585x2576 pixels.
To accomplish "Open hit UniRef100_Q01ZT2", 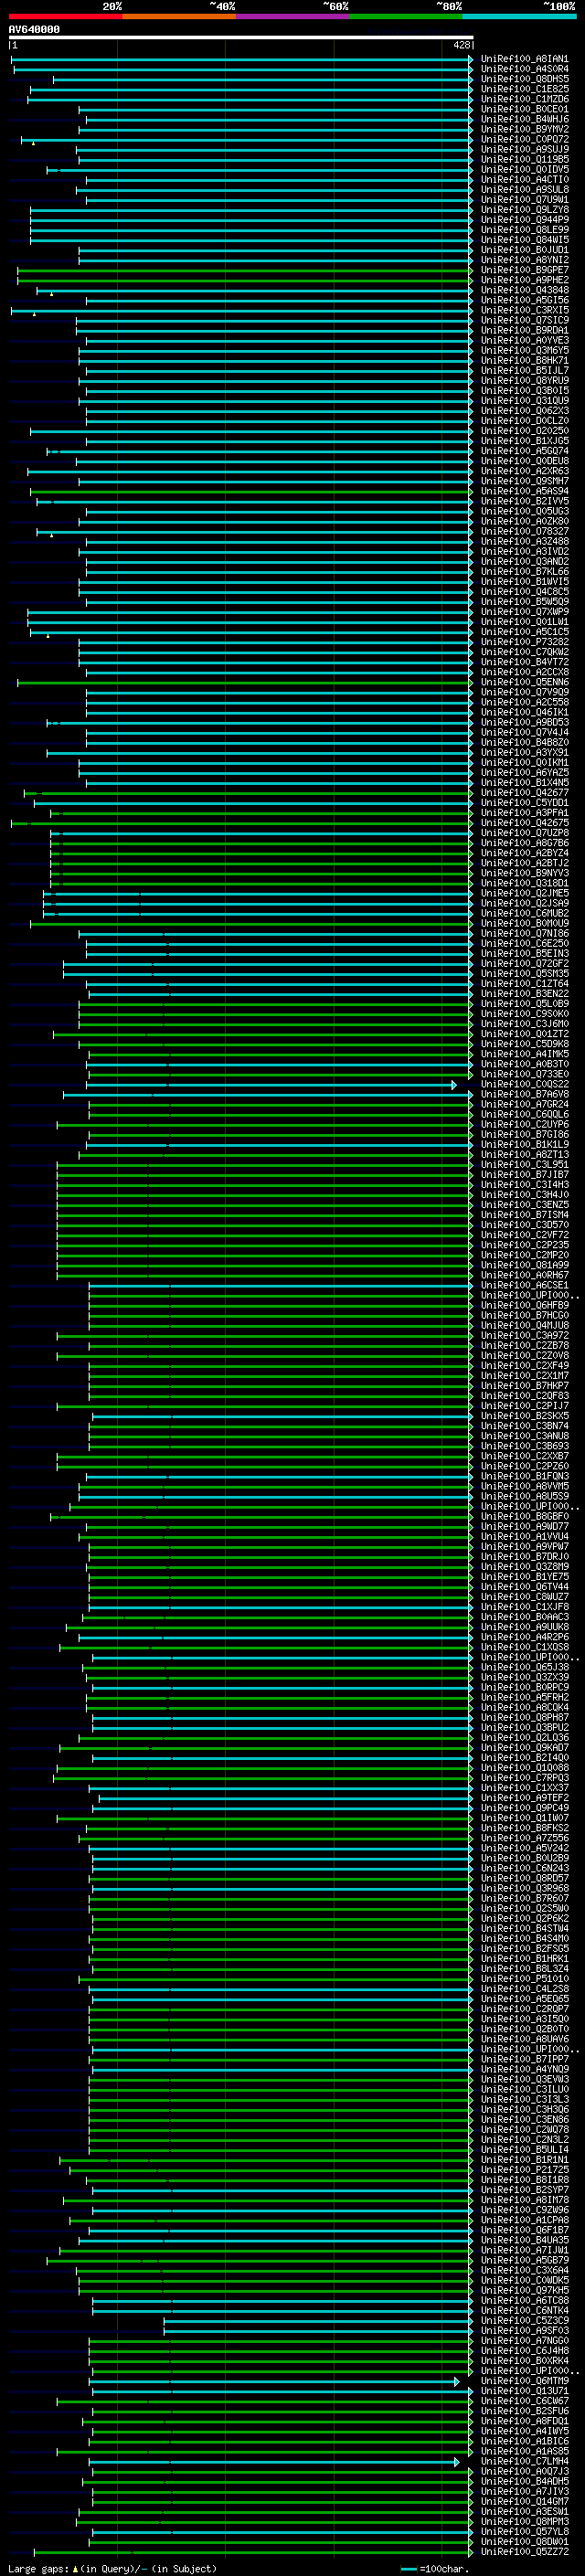I will (524, 1034).
